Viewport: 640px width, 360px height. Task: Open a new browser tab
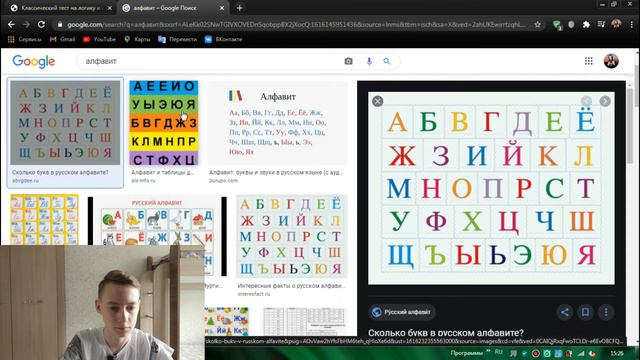coord(240,8)
